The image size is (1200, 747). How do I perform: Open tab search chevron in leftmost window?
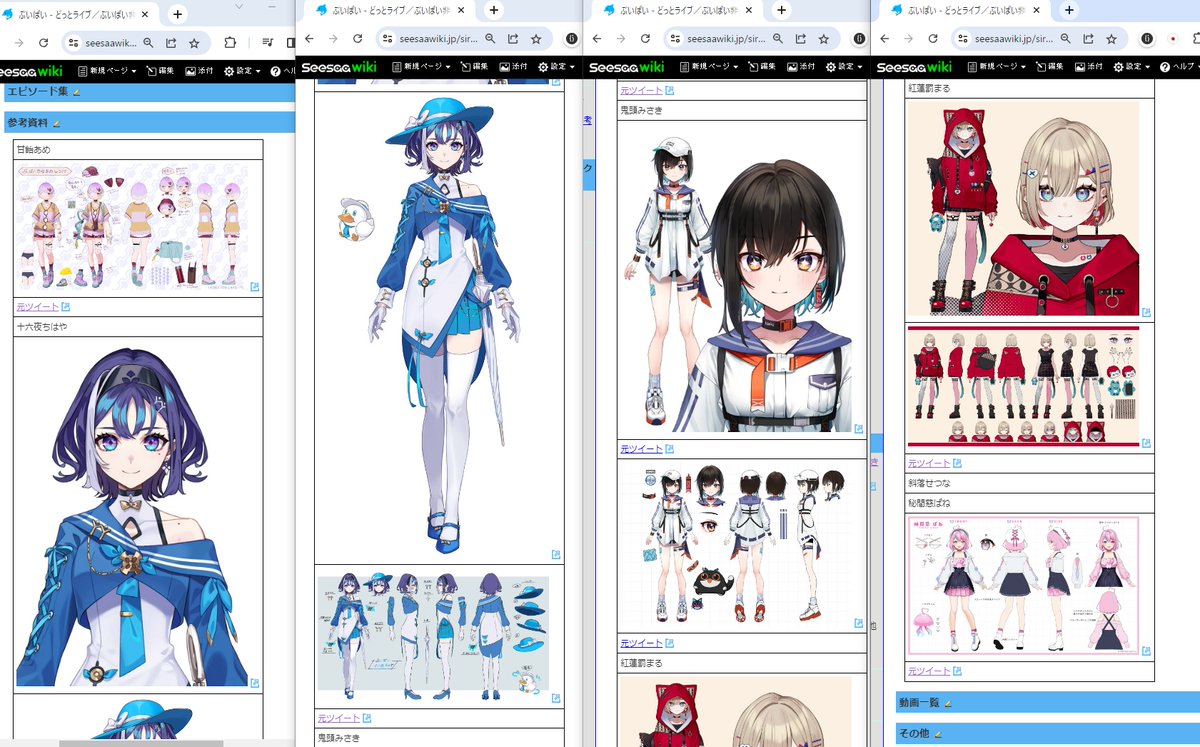click(239, 7)
